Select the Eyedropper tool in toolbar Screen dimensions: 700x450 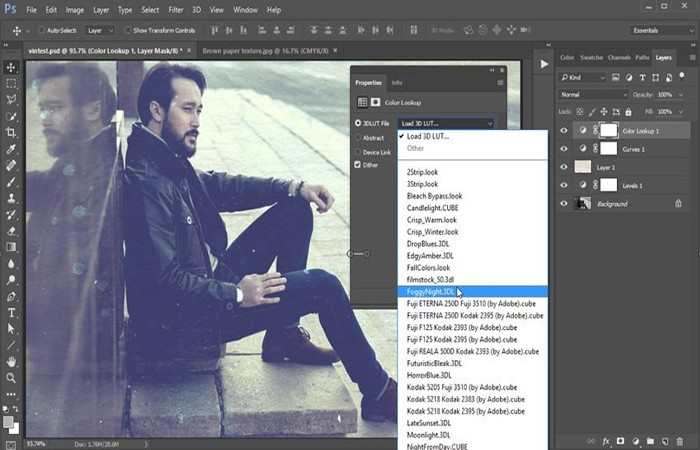[x=11, y=149]
